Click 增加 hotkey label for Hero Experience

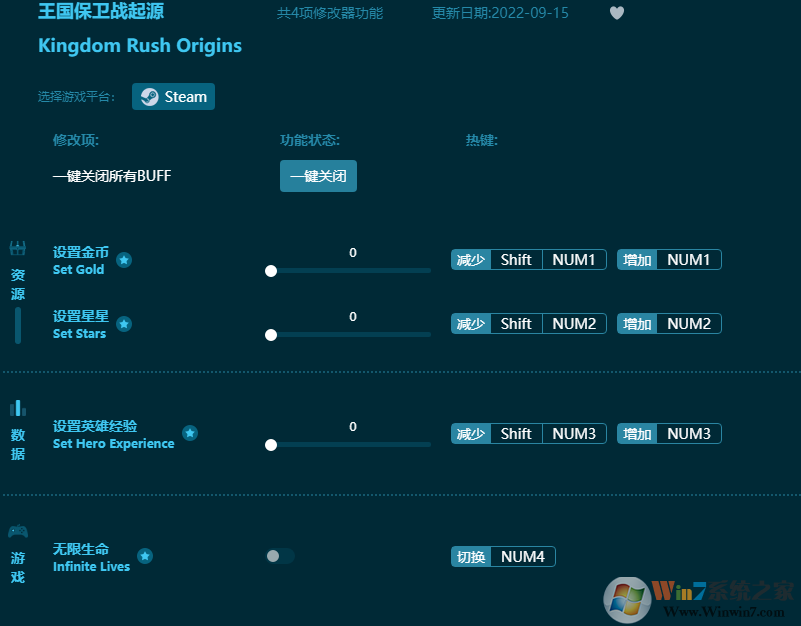coord(637,433)
